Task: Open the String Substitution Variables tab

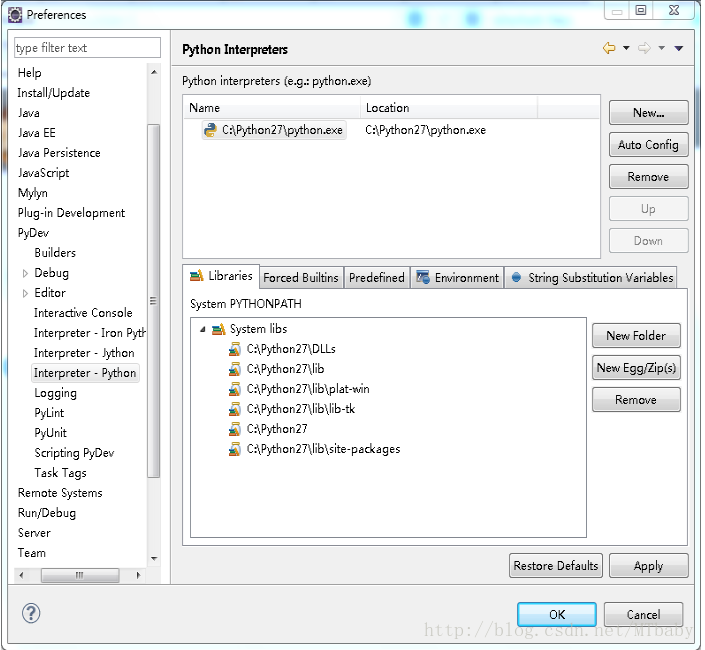Action: tap(591, 278)
